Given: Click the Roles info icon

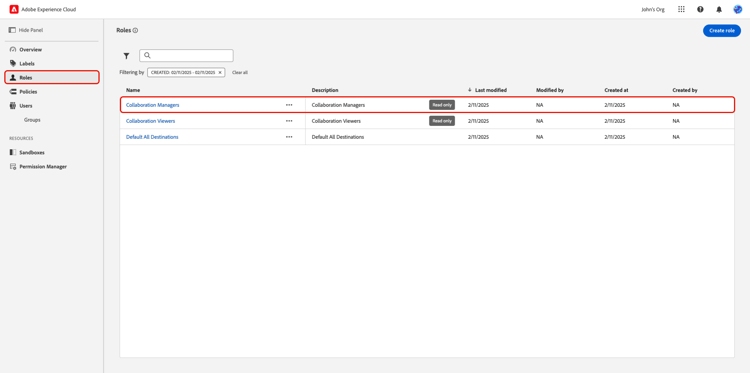Looking at the screenshot, I should (135, 31).
